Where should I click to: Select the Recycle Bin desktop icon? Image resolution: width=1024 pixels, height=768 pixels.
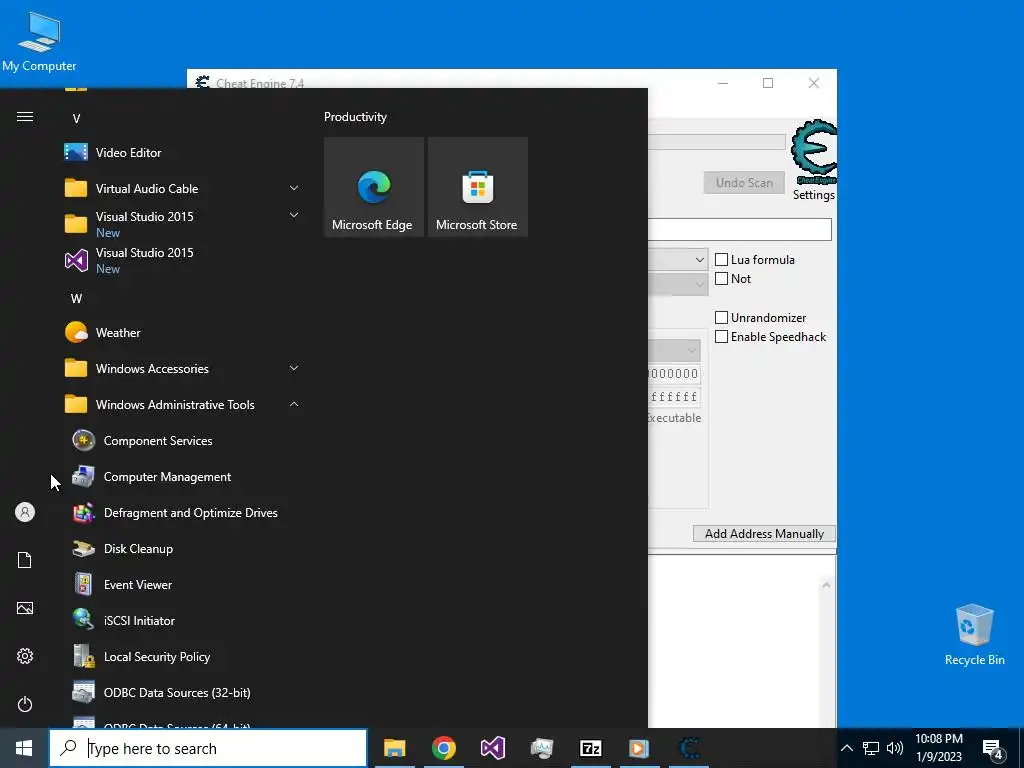(974, 635)
